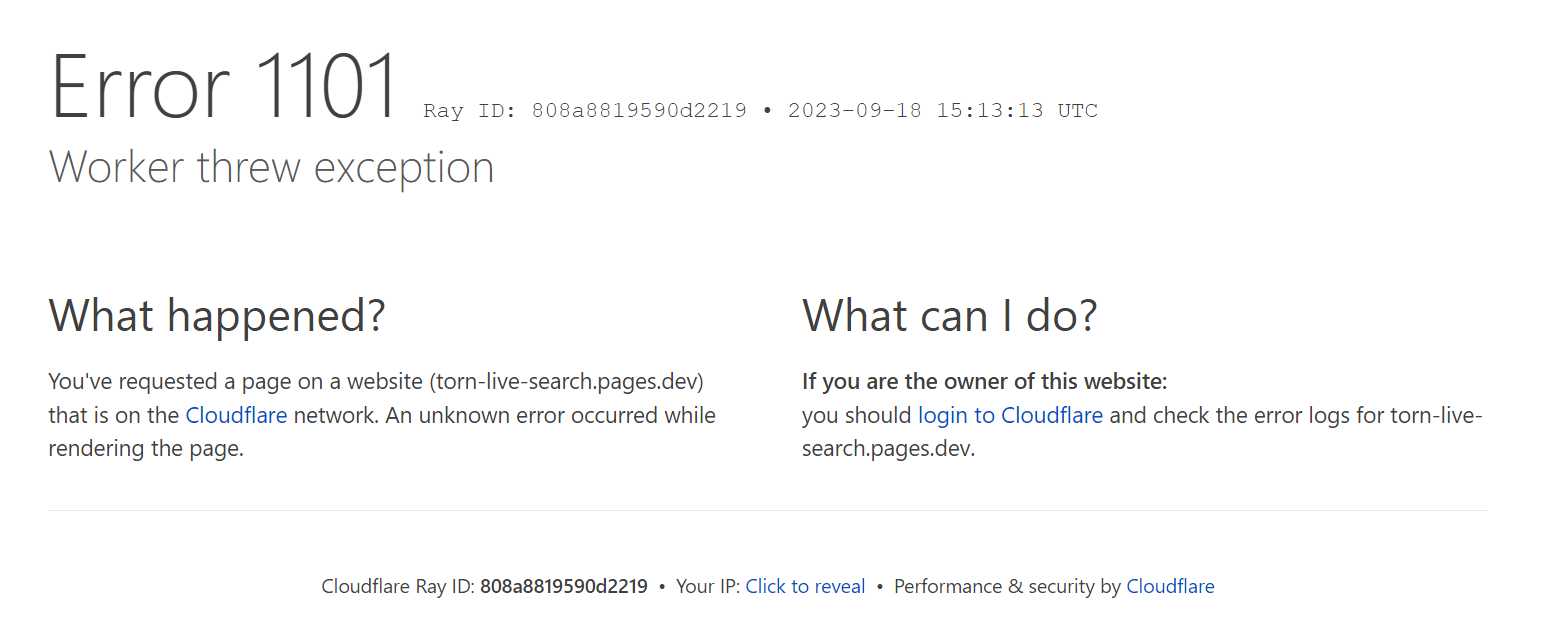Click the 'Performance & security by' footer text
The image size is (1563, 639).
(x=1007, y=587)
